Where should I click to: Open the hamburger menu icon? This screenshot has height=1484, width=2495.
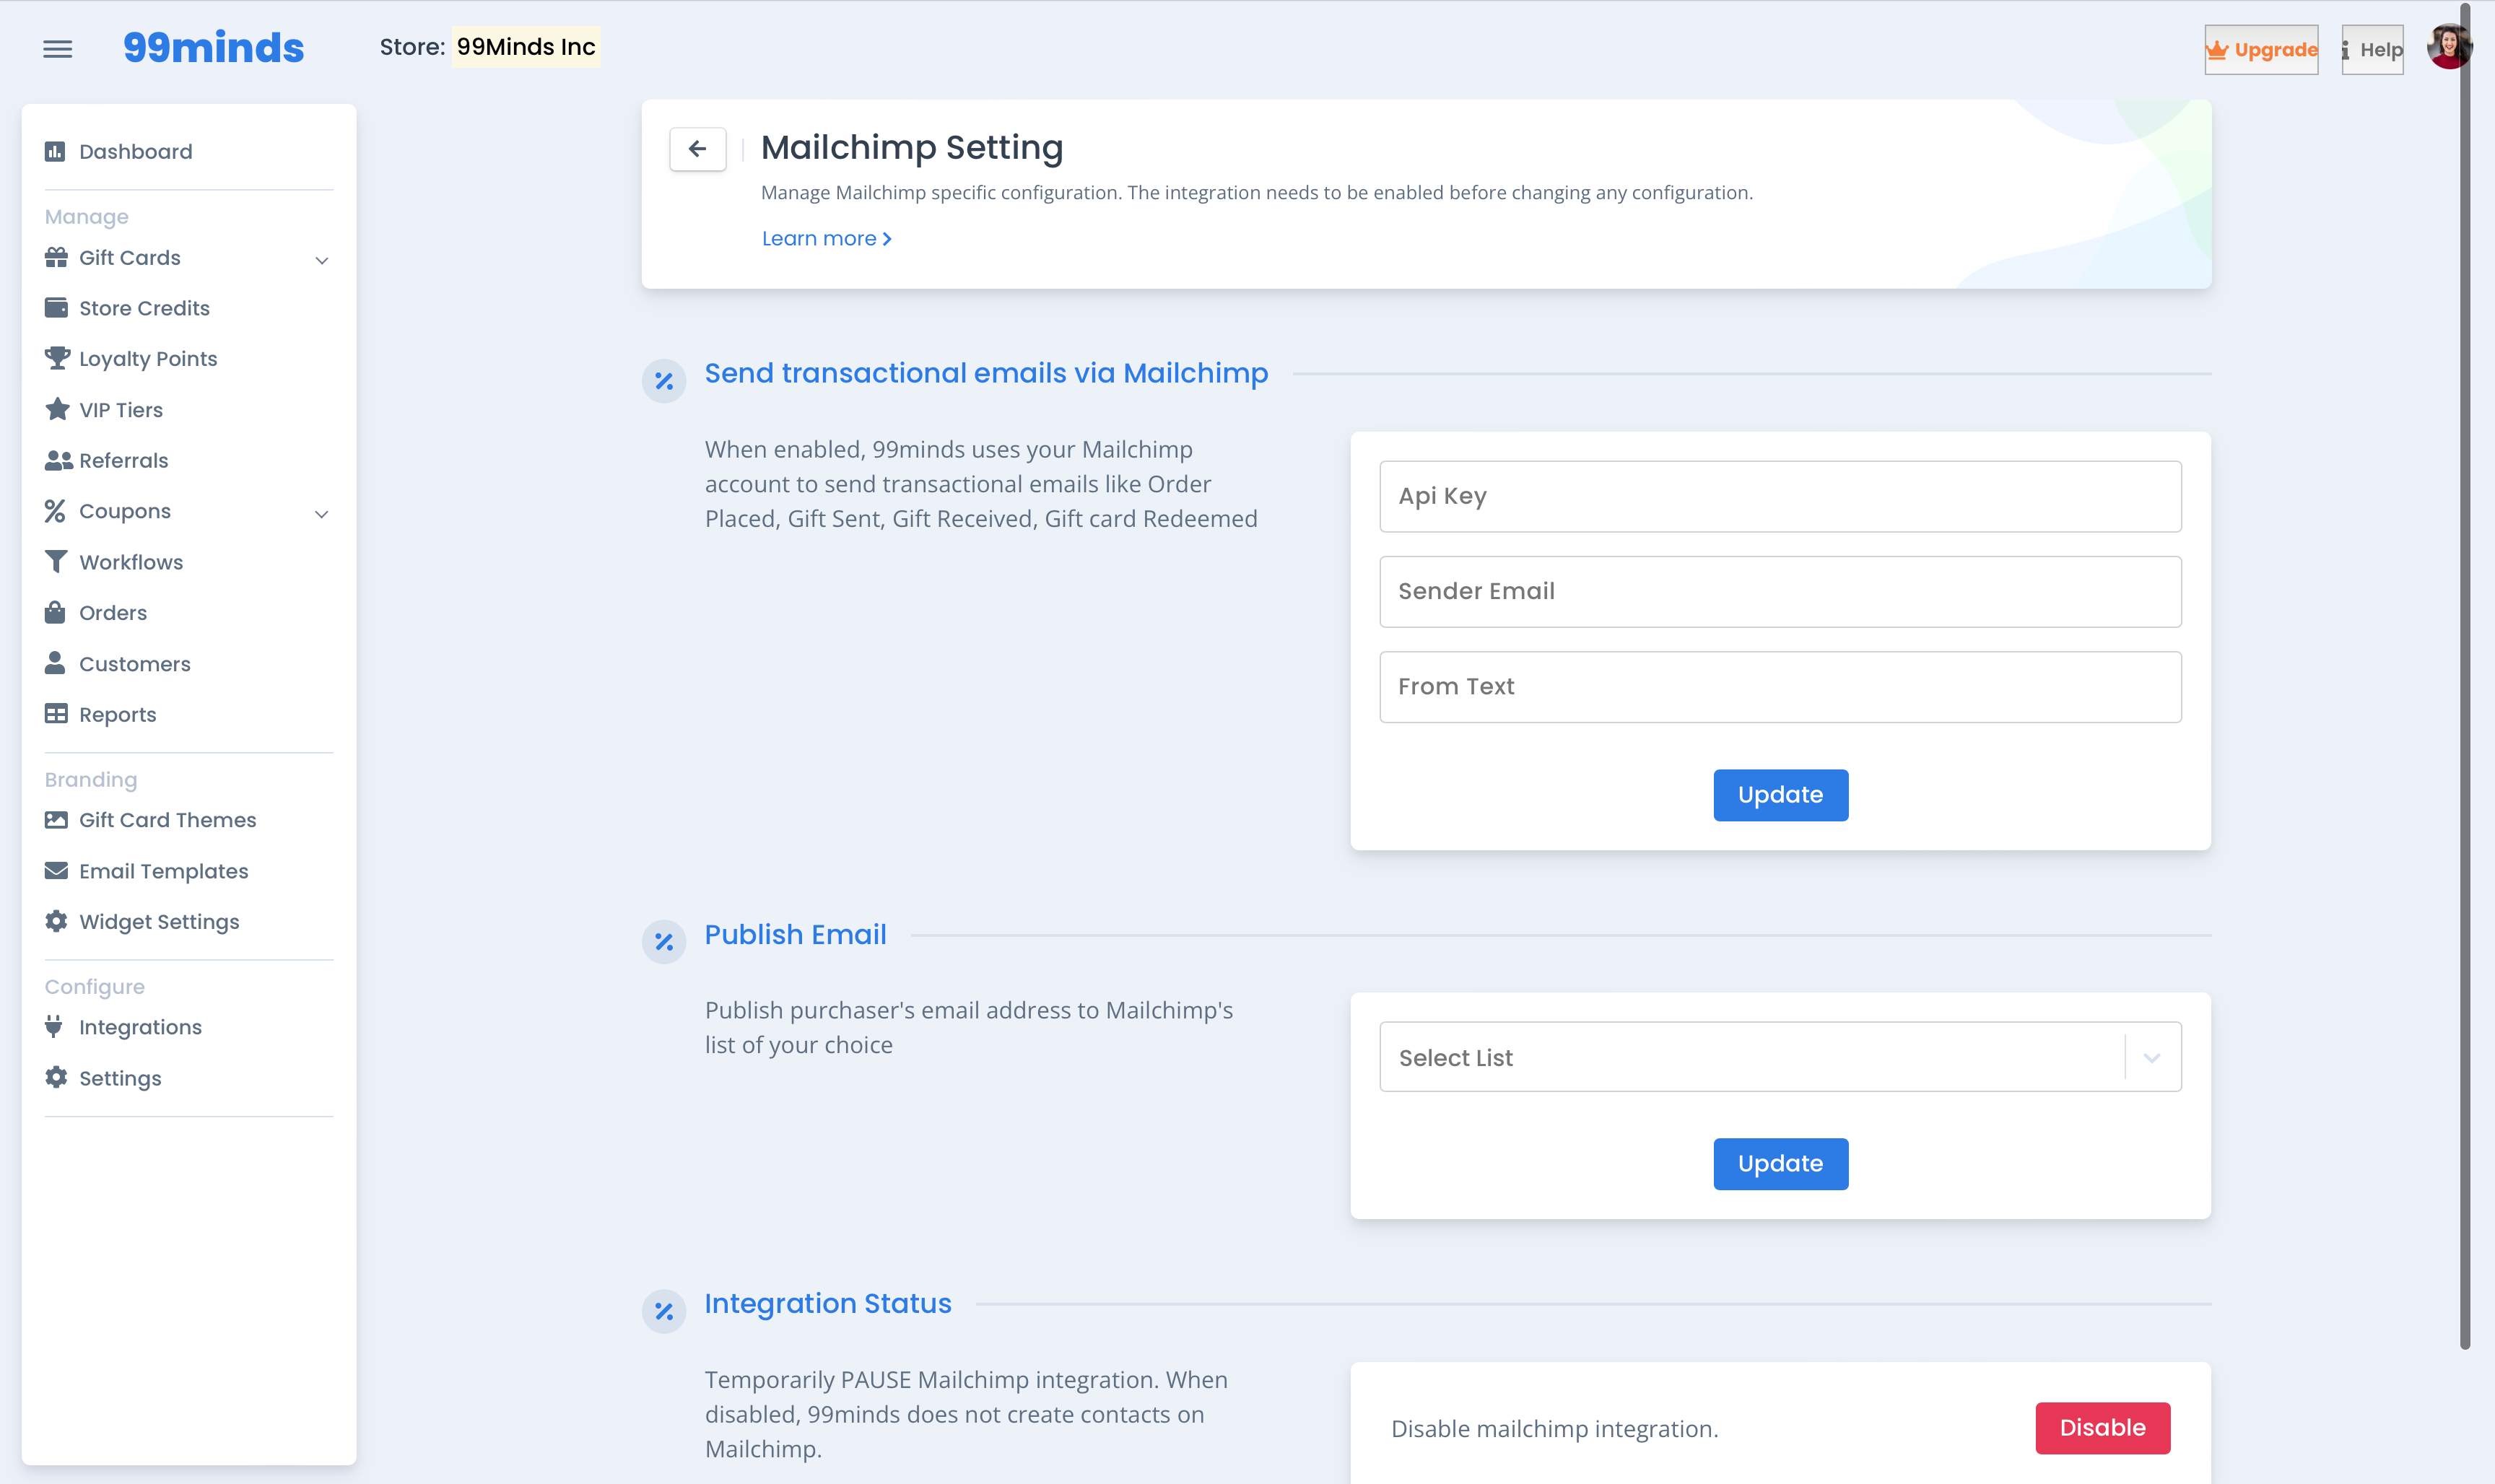[57, 49]
